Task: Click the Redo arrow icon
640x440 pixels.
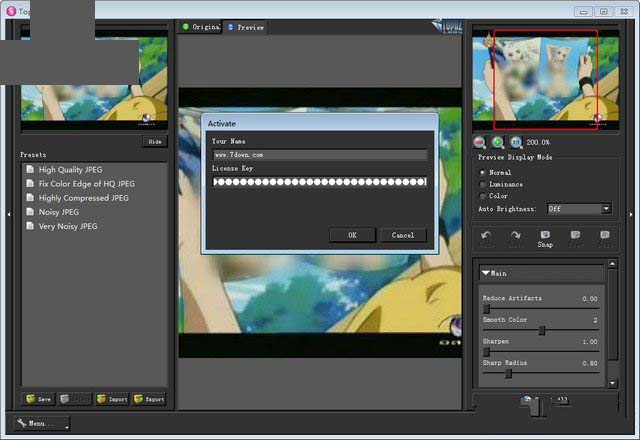Action: 516,235
